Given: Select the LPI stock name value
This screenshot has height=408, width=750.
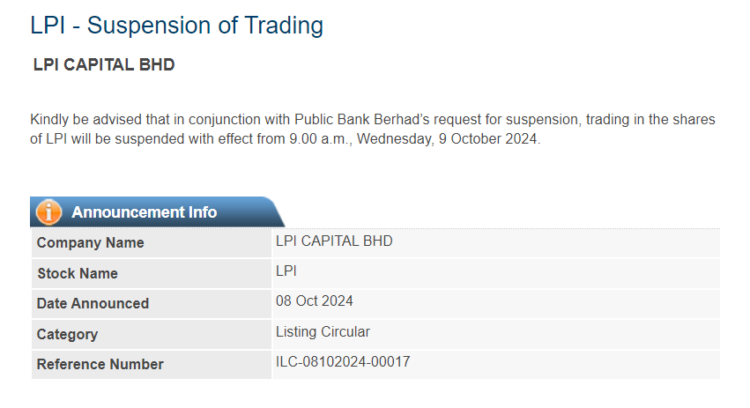Looking at the screenshot, I should [286, 271].
